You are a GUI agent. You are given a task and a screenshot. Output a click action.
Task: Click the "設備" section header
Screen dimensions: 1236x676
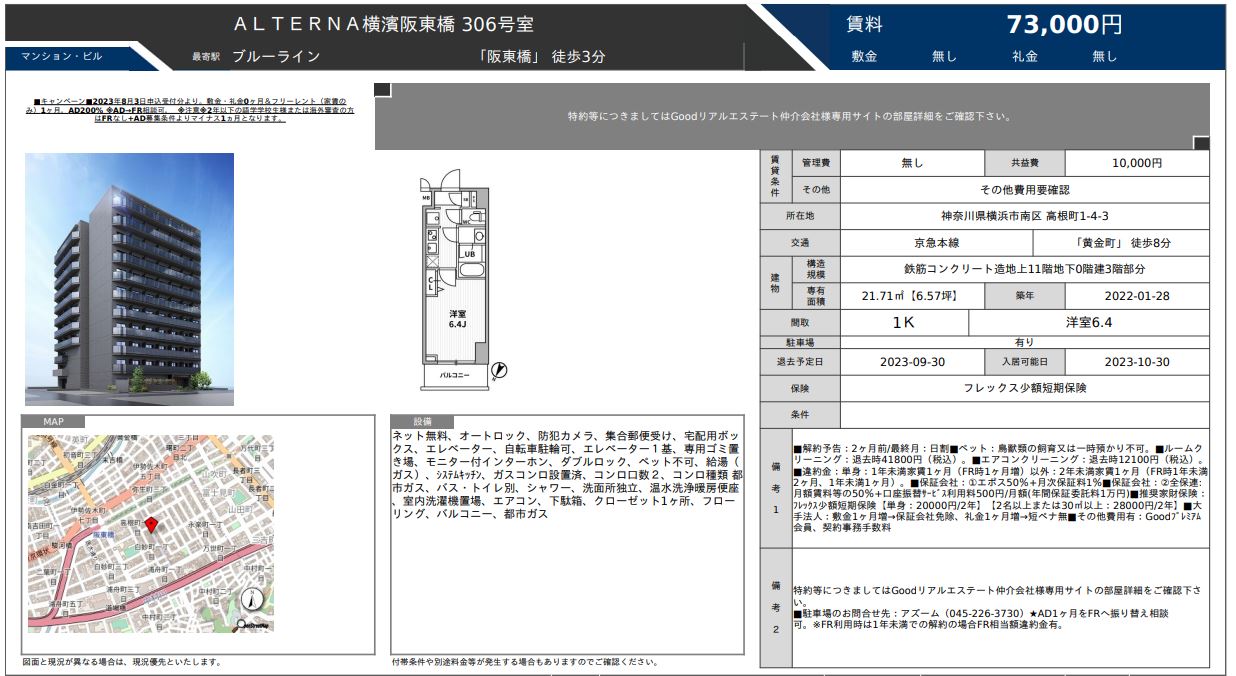click(x=422, y=422)
